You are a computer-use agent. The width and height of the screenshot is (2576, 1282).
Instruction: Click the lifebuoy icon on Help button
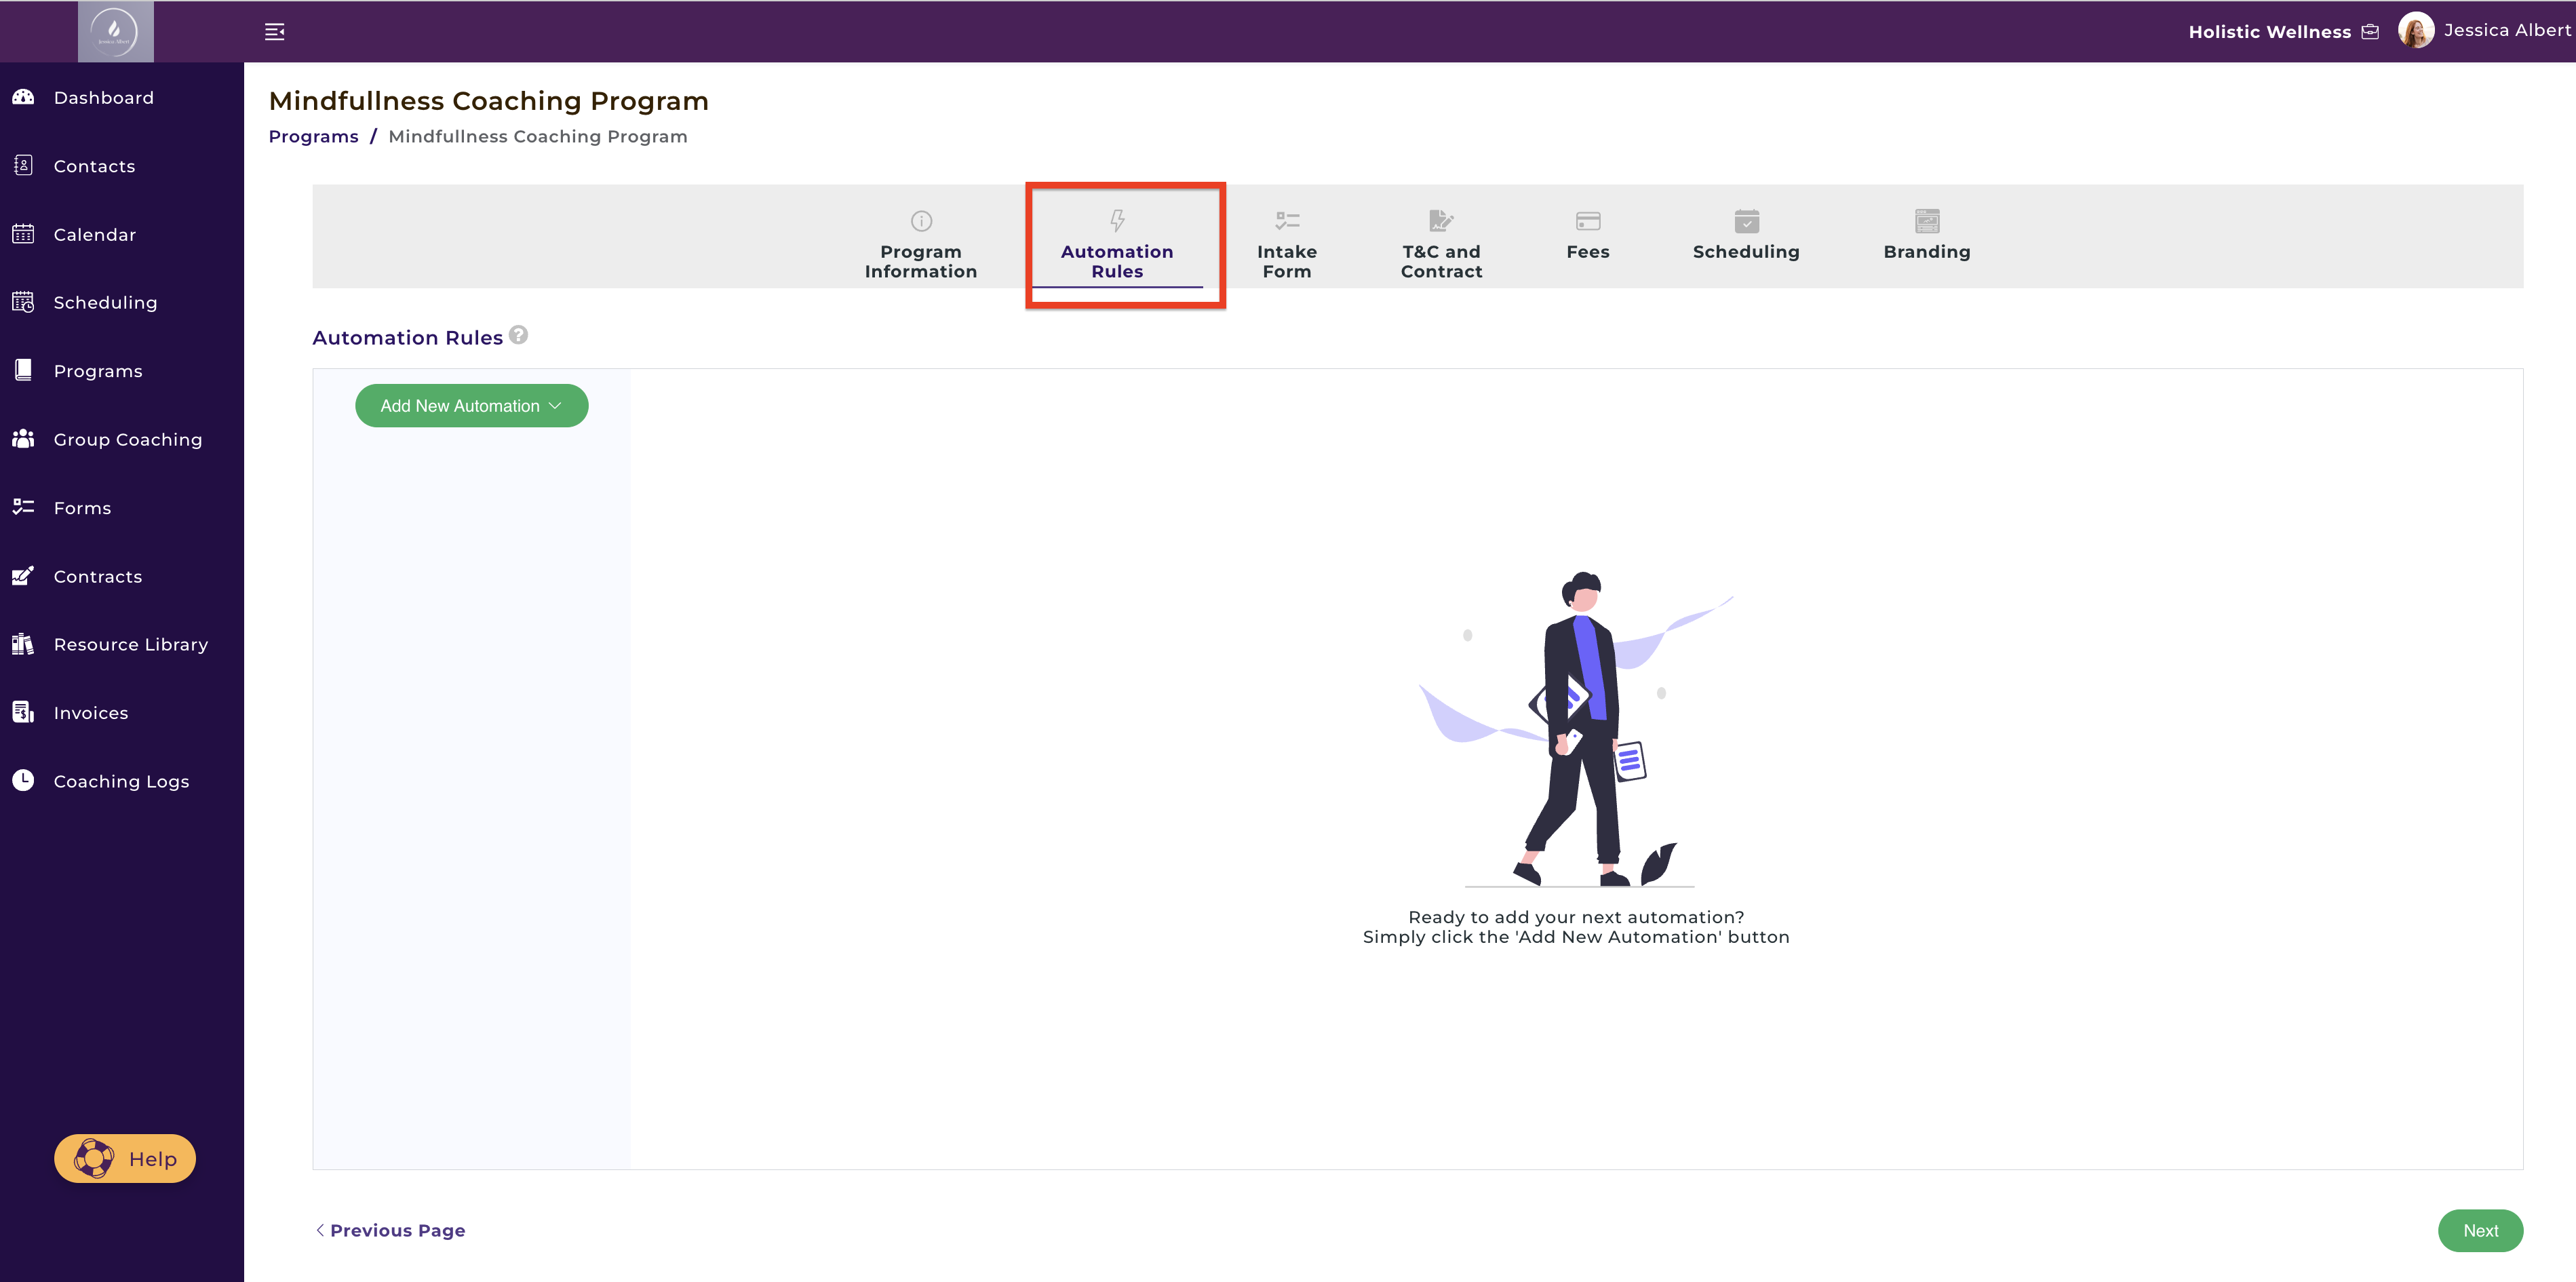point(94,1158)
